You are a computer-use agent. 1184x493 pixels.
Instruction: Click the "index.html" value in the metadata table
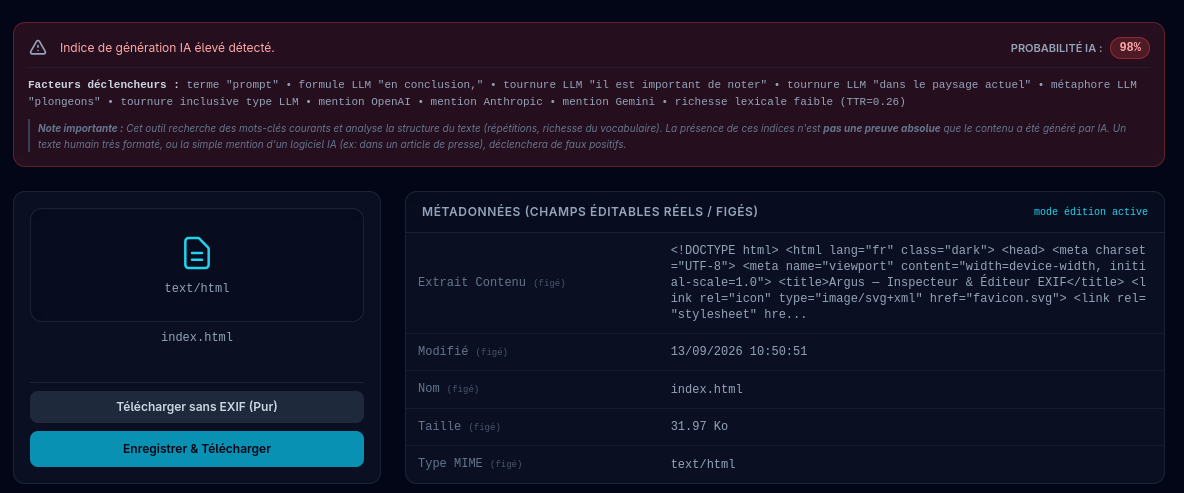(x=707, y=389)
